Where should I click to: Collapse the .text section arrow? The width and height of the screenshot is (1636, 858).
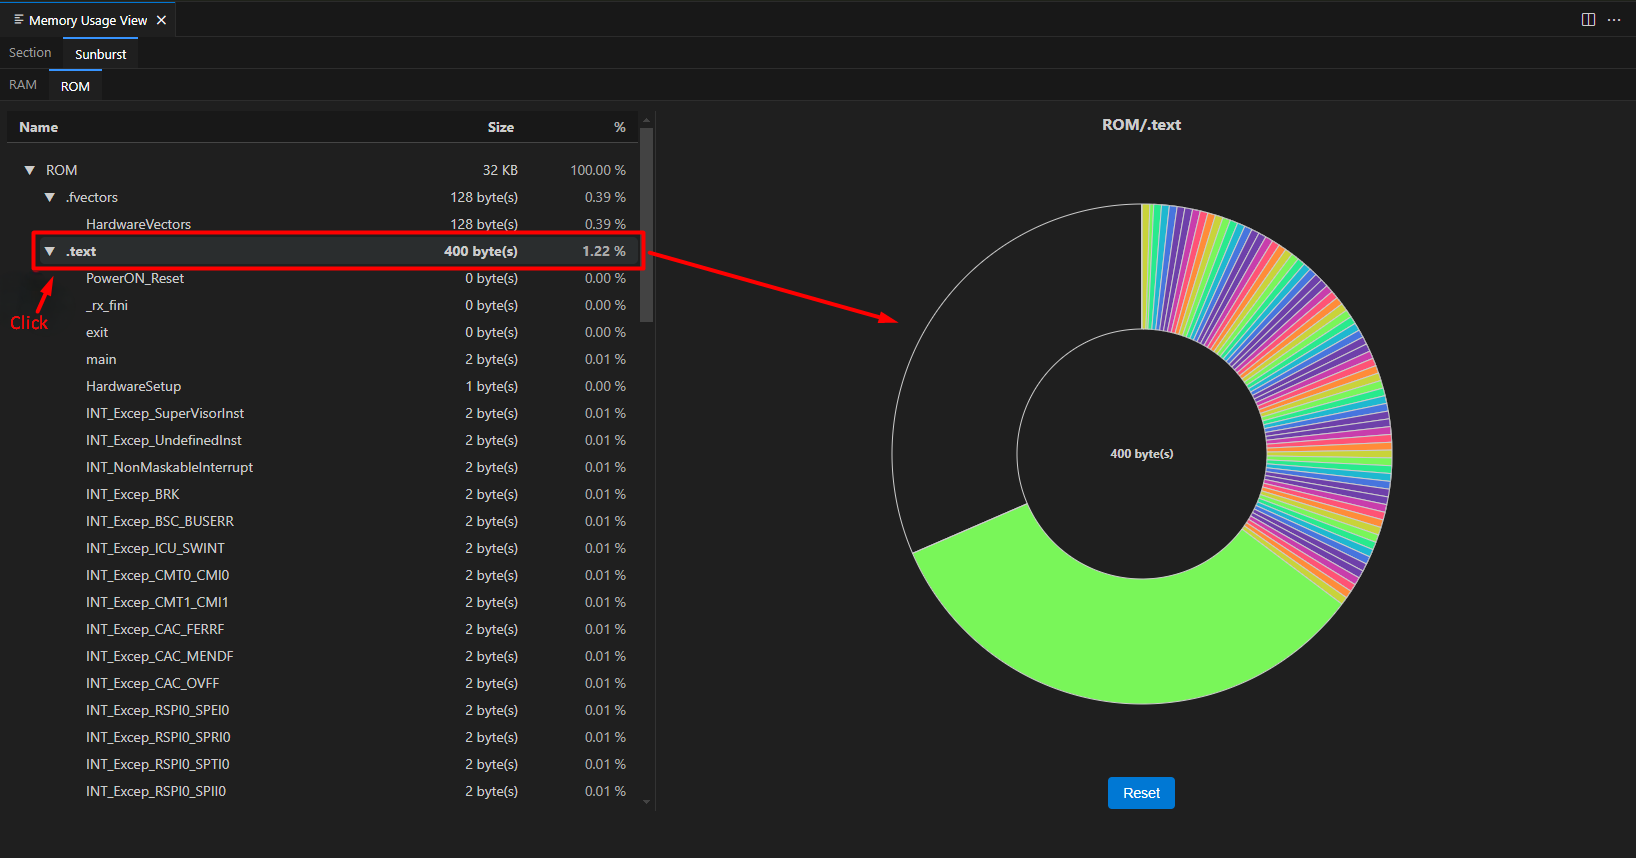pos(50,252)
